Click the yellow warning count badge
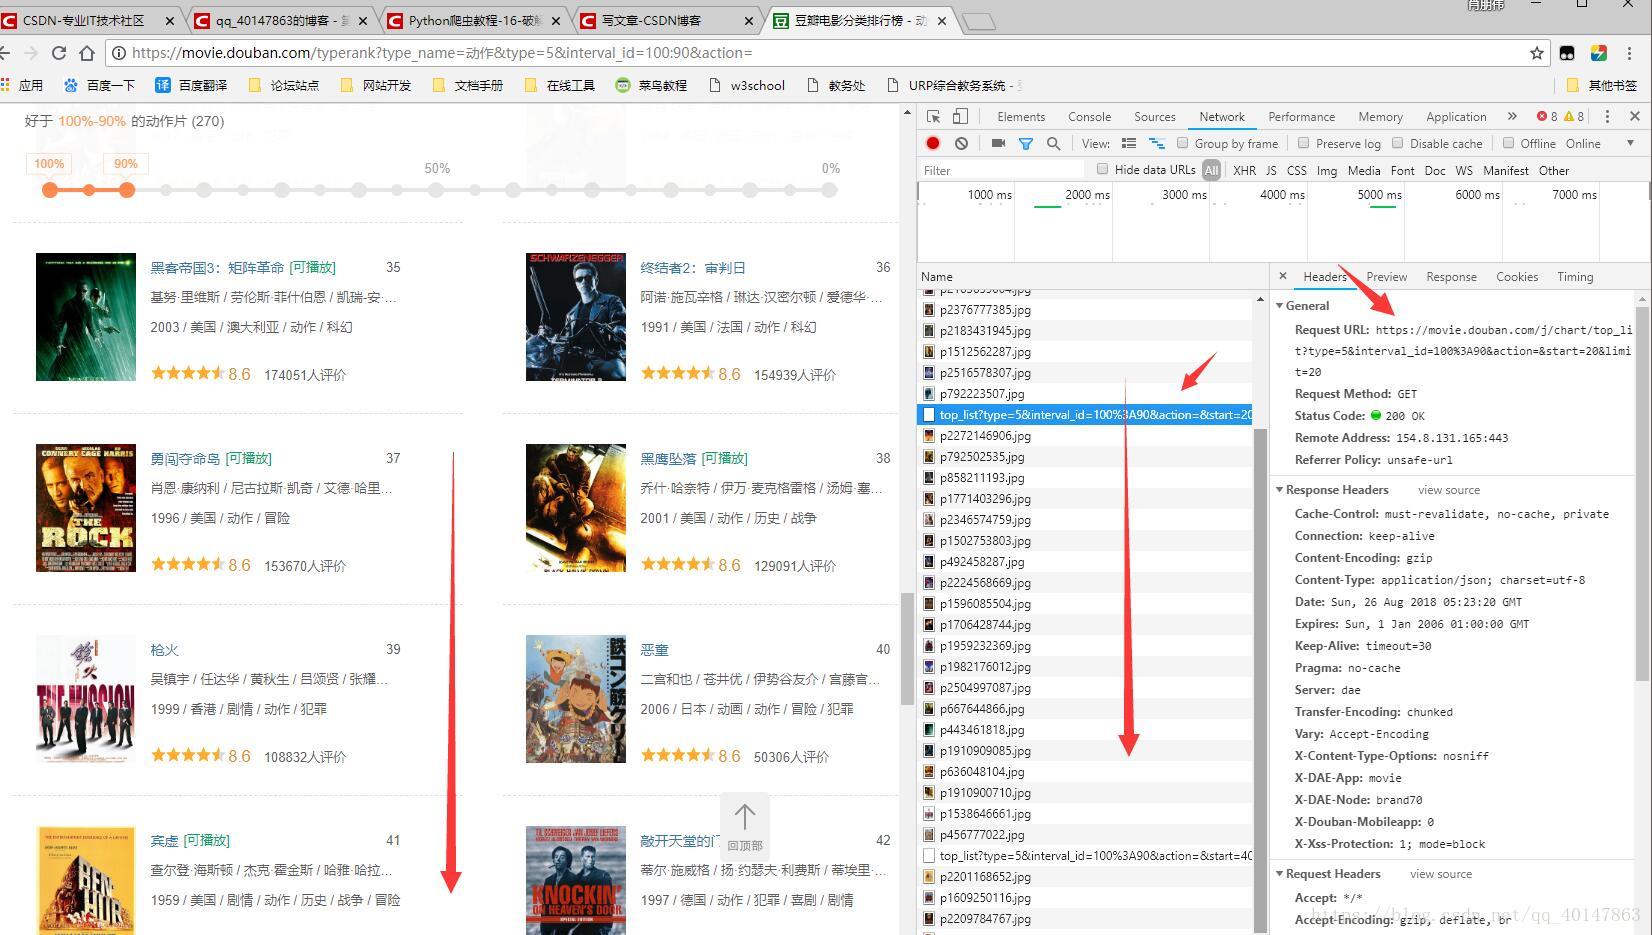1652x935 pixels. click(x=1575, y=116)
